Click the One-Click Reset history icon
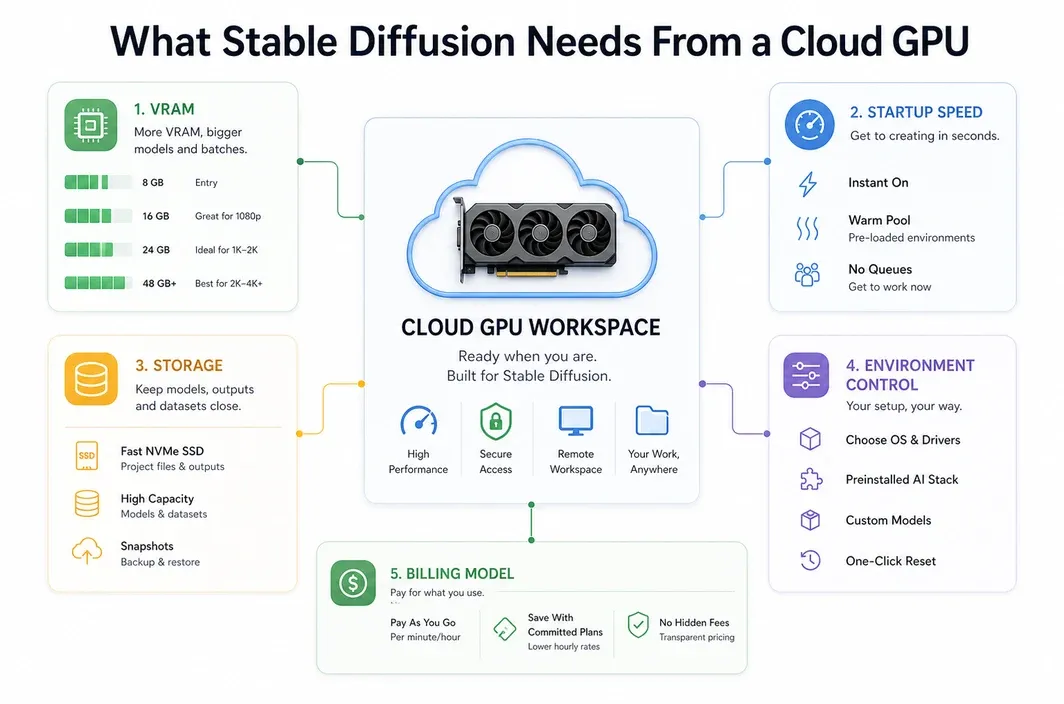This screenshot has height=704, width=1064. point(810,560)
